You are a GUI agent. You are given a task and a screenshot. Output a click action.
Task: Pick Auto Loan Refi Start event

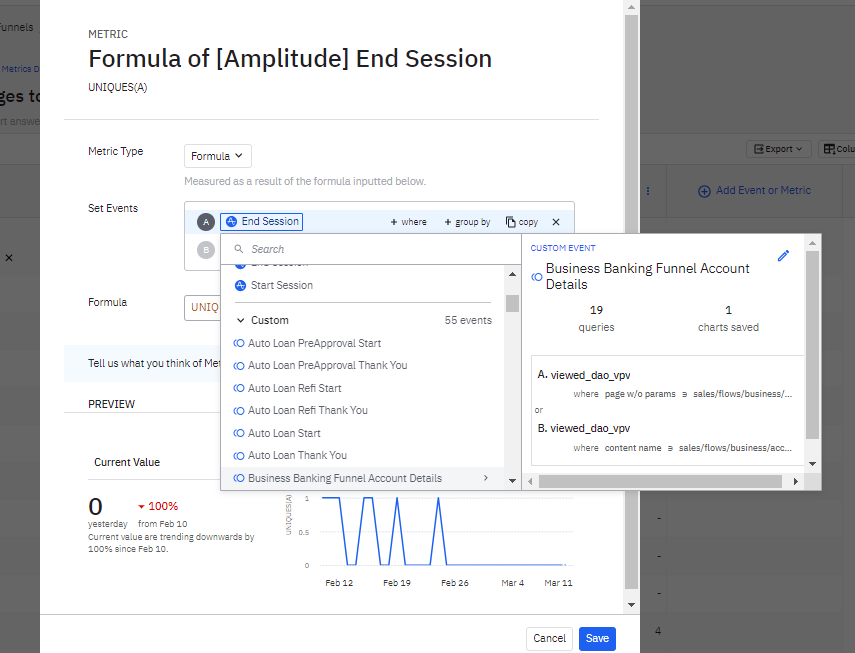click(x=294, y=388)
